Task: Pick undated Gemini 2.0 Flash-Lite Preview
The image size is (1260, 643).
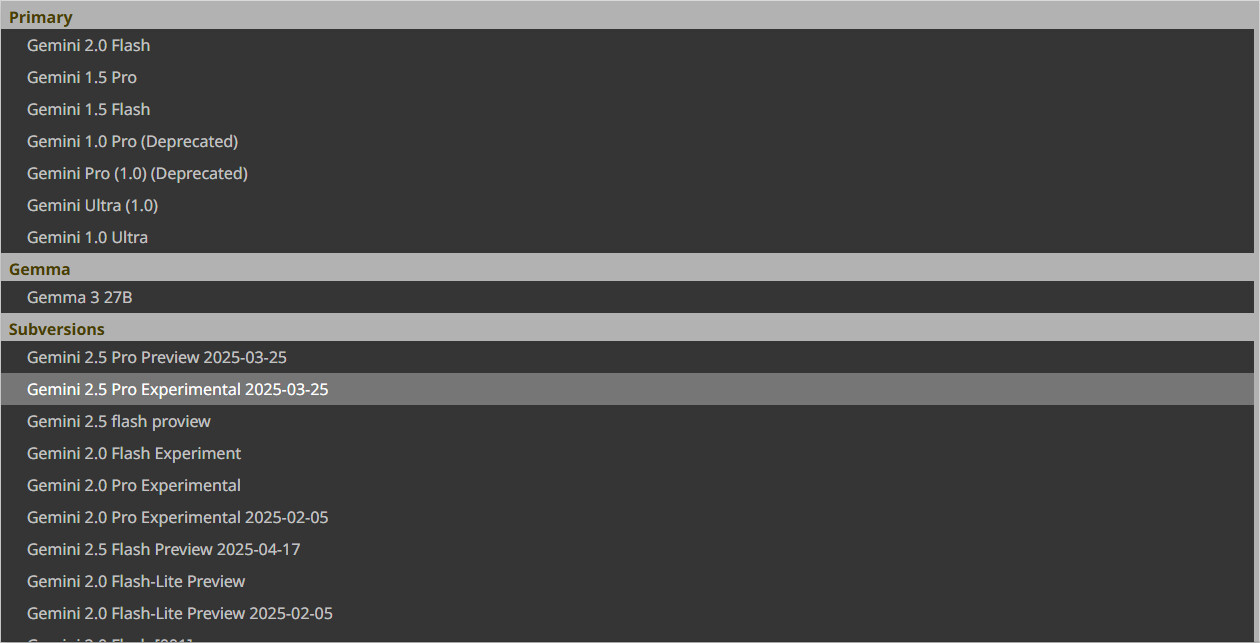Action: coord(136,581)
